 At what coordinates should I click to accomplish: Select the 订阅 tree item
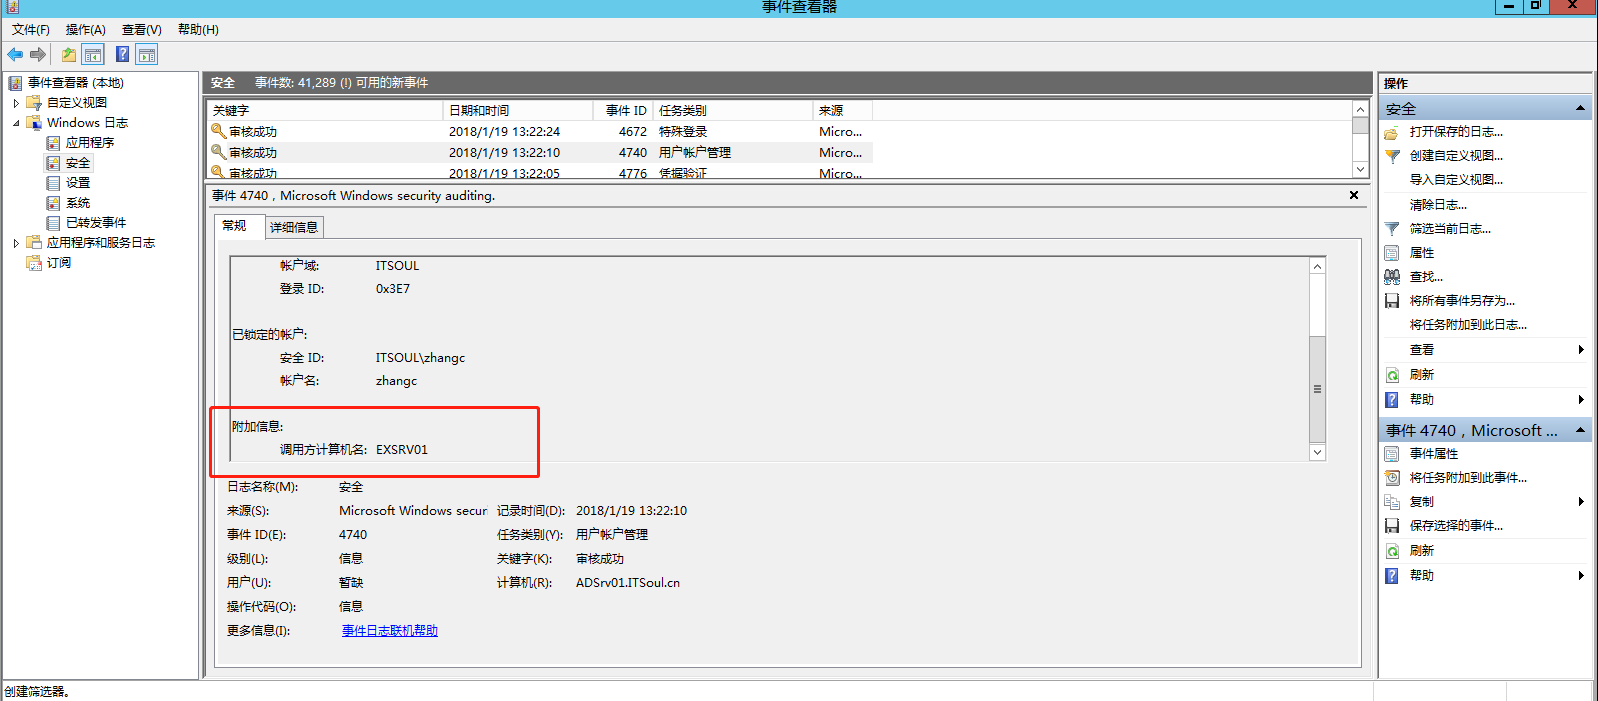(59, 263)
